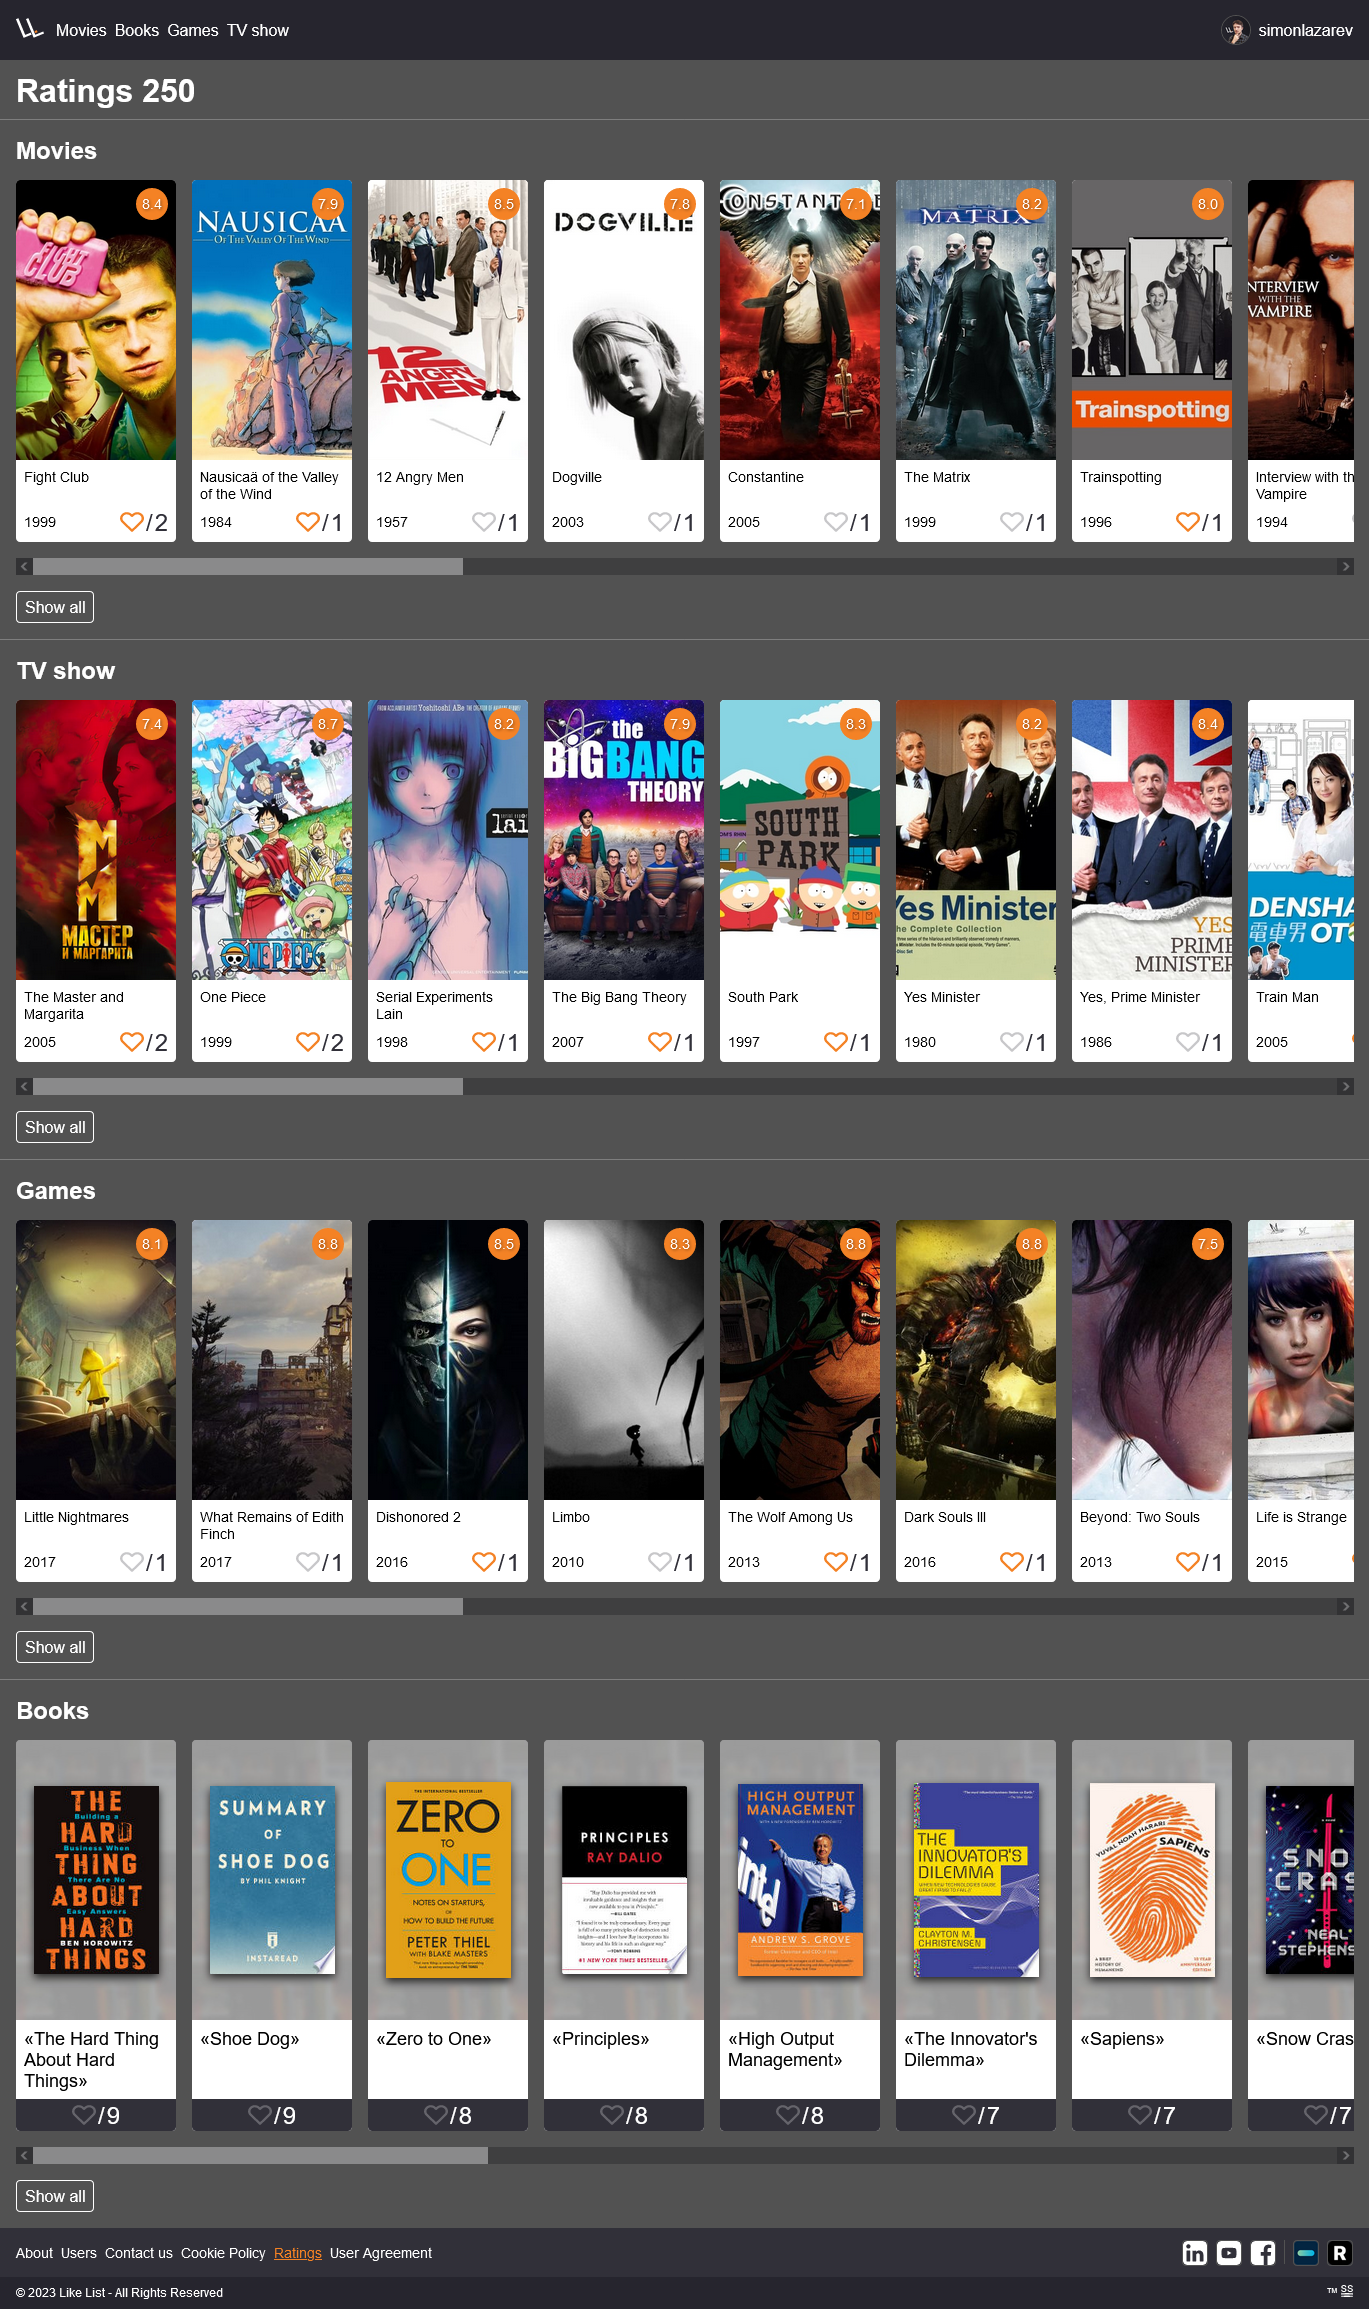This screenshot has width=1369, height=2309.
Task: Click Little Nightmares heart icon
Action: [131, 1561]
